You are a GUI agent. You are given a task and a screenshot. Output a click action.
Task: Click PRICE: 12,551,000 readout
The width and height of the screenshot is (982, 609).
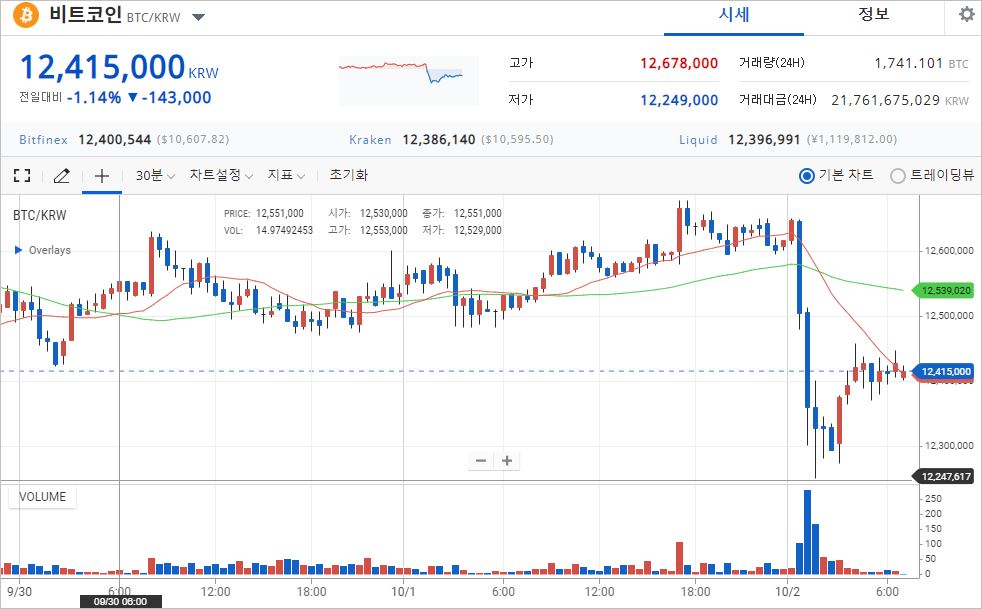pyautogui.click(x=264, y=214)
